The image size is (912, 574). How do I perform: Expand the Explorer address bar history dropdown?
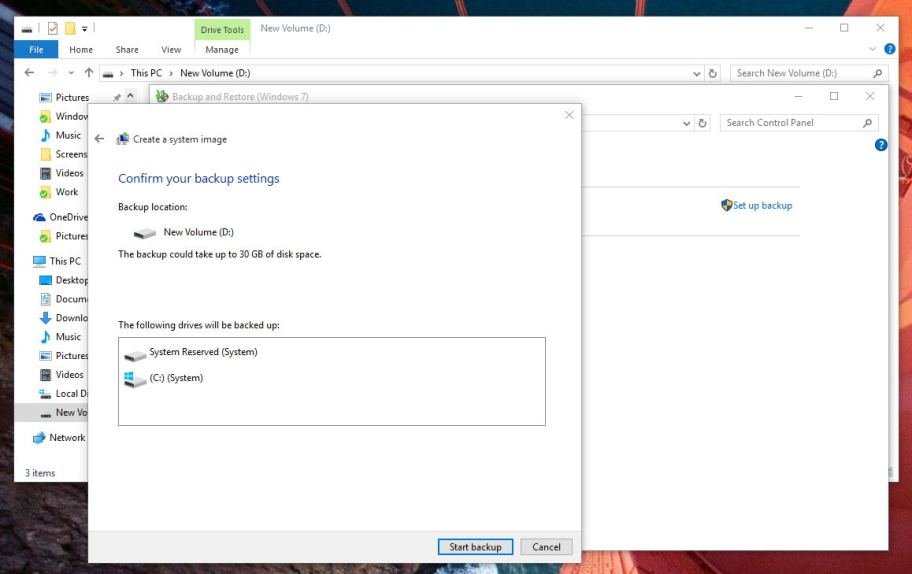697,73
